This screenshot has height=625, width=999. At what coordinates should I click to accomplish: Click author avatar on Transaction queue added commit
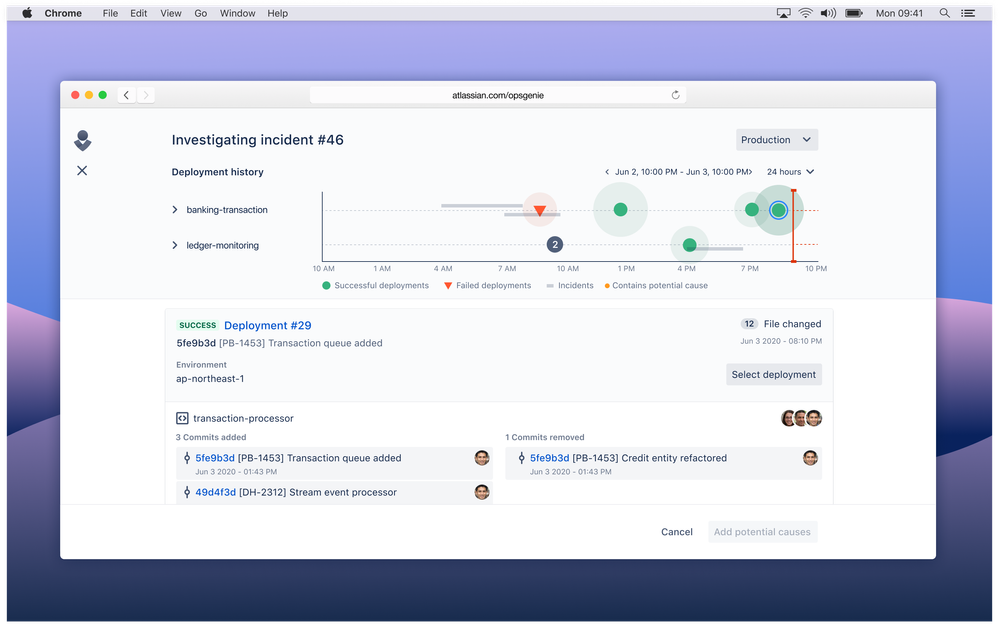(482, 457)
